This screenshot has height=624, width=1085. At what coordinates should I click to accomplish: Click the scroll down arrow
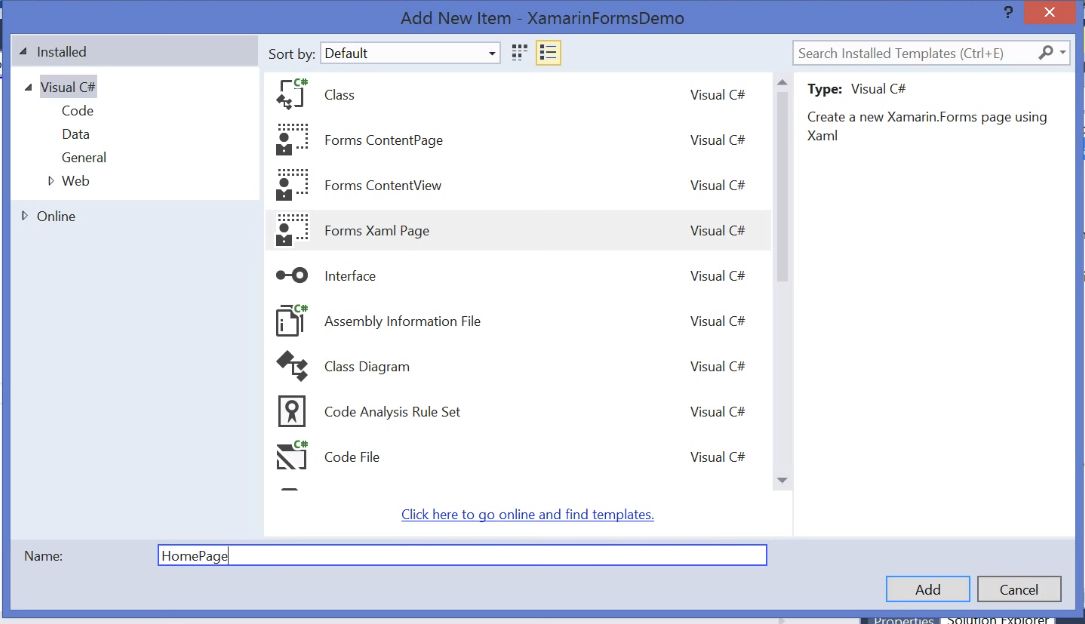pos(782,480)
